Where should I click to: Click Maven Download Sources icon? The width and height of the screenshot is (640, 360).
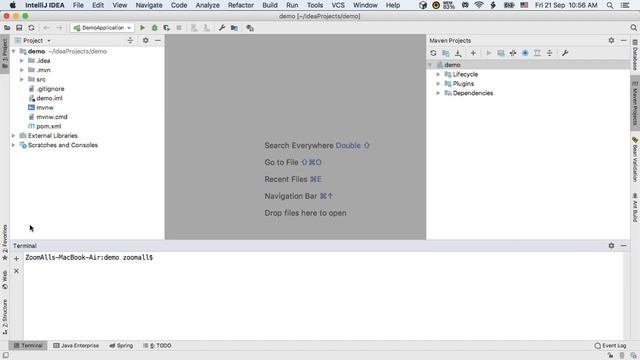(x=458, y=53)
